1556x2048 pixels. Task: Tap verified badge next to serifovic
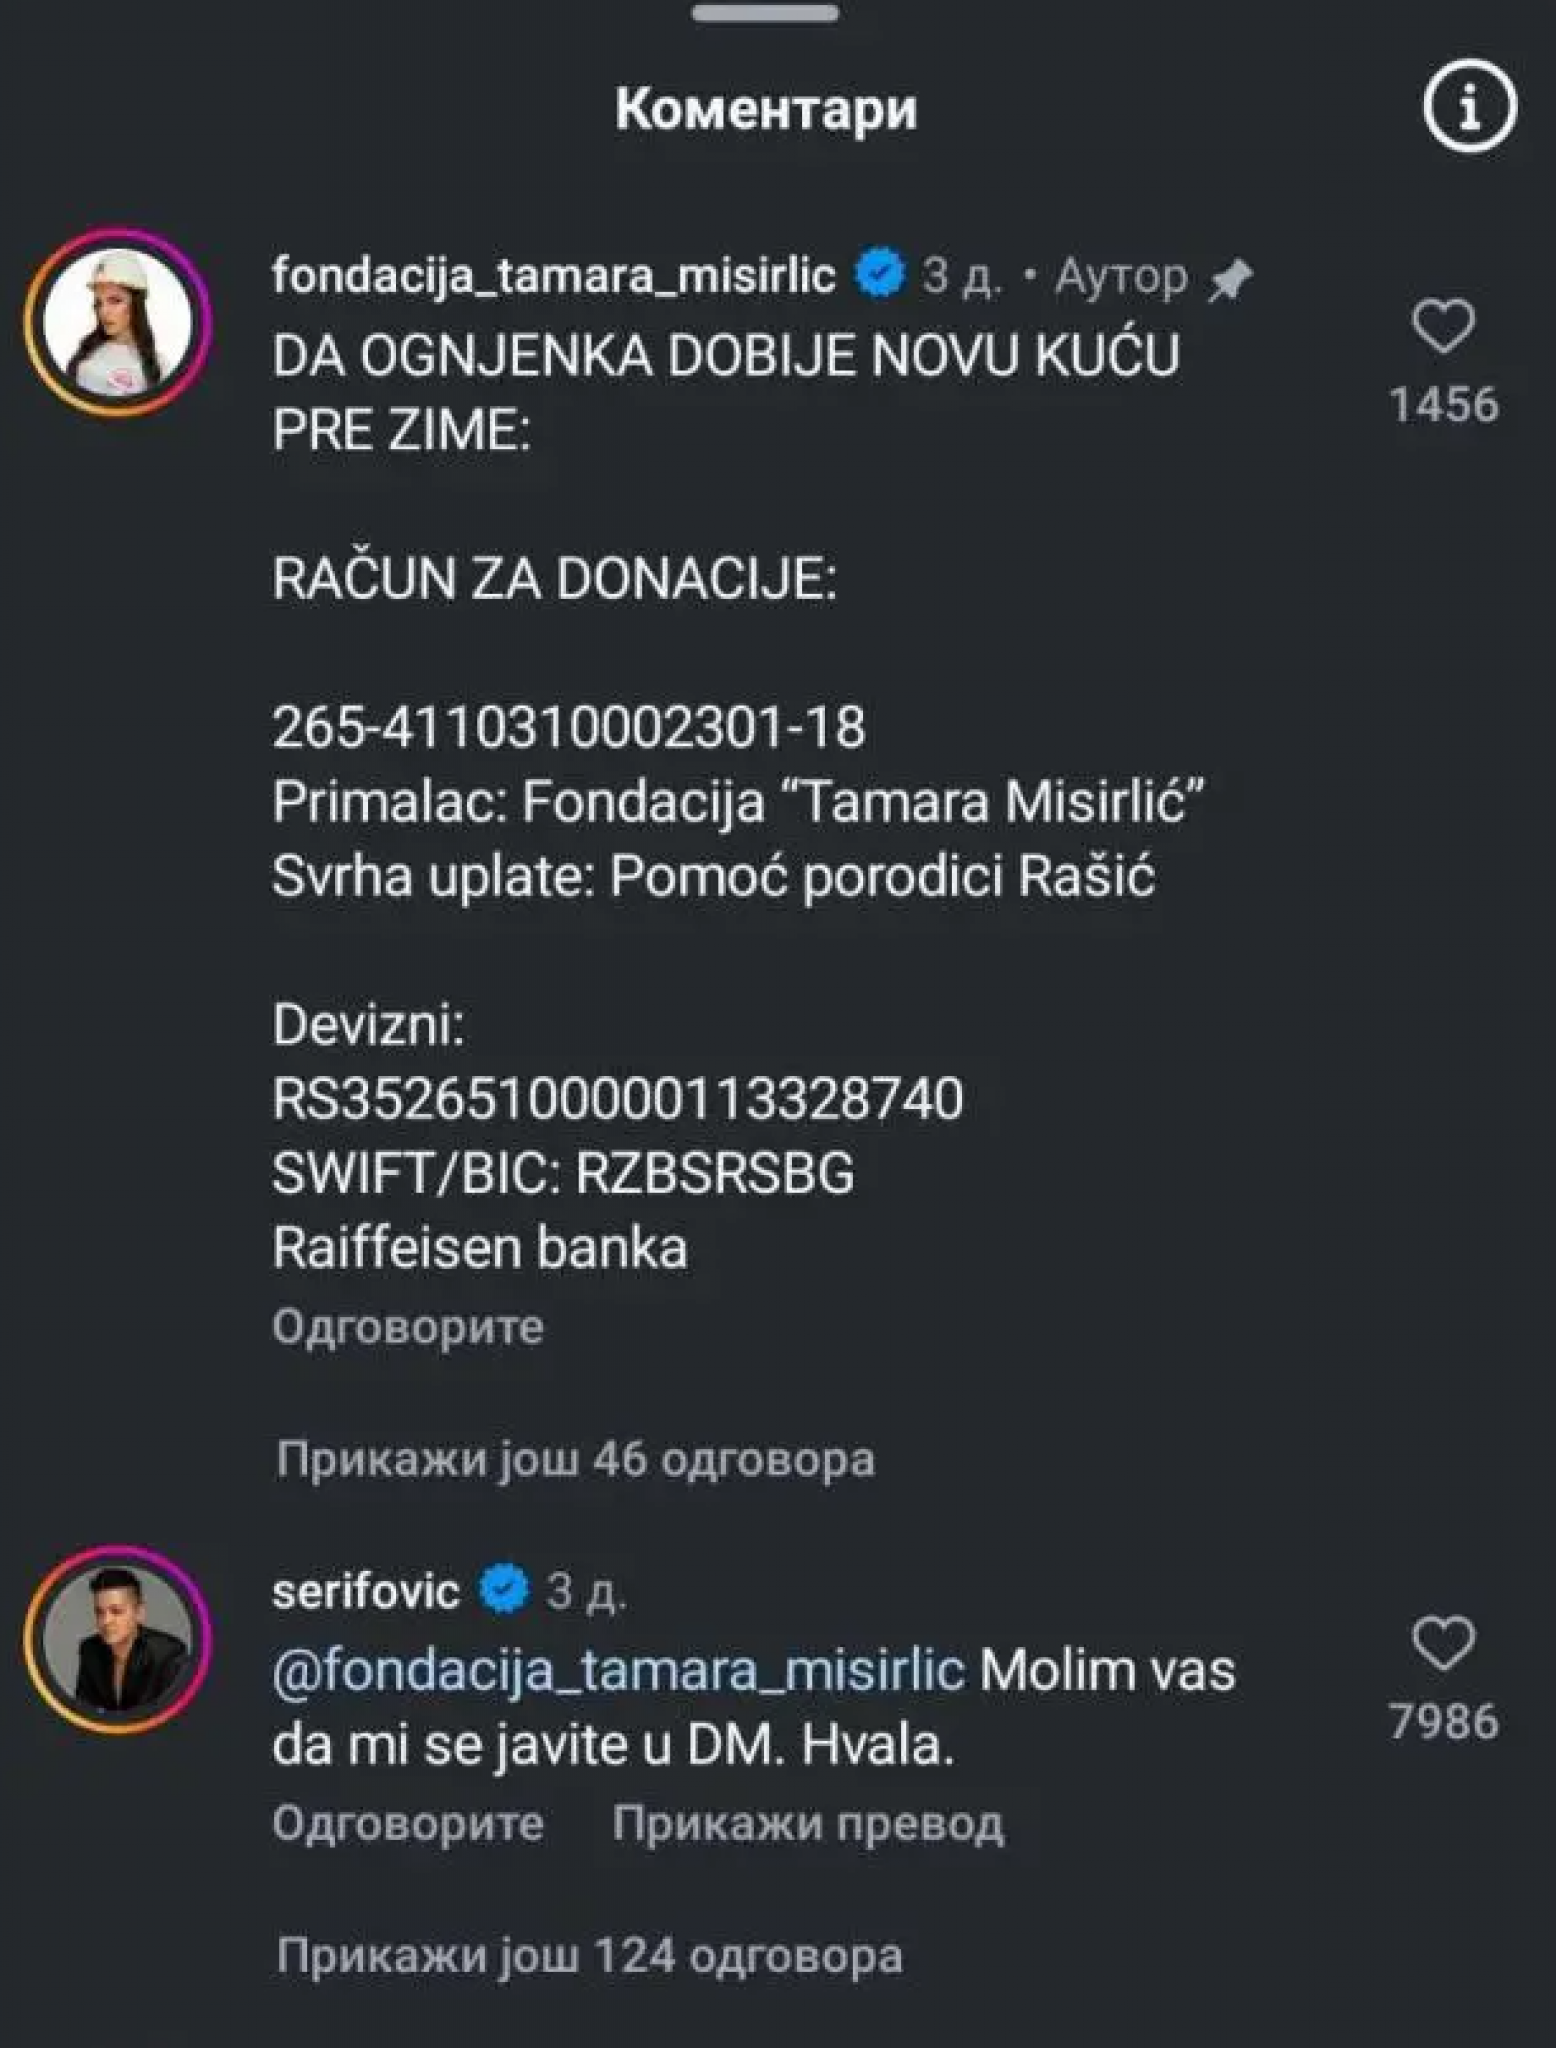(x=505, y=1589)
